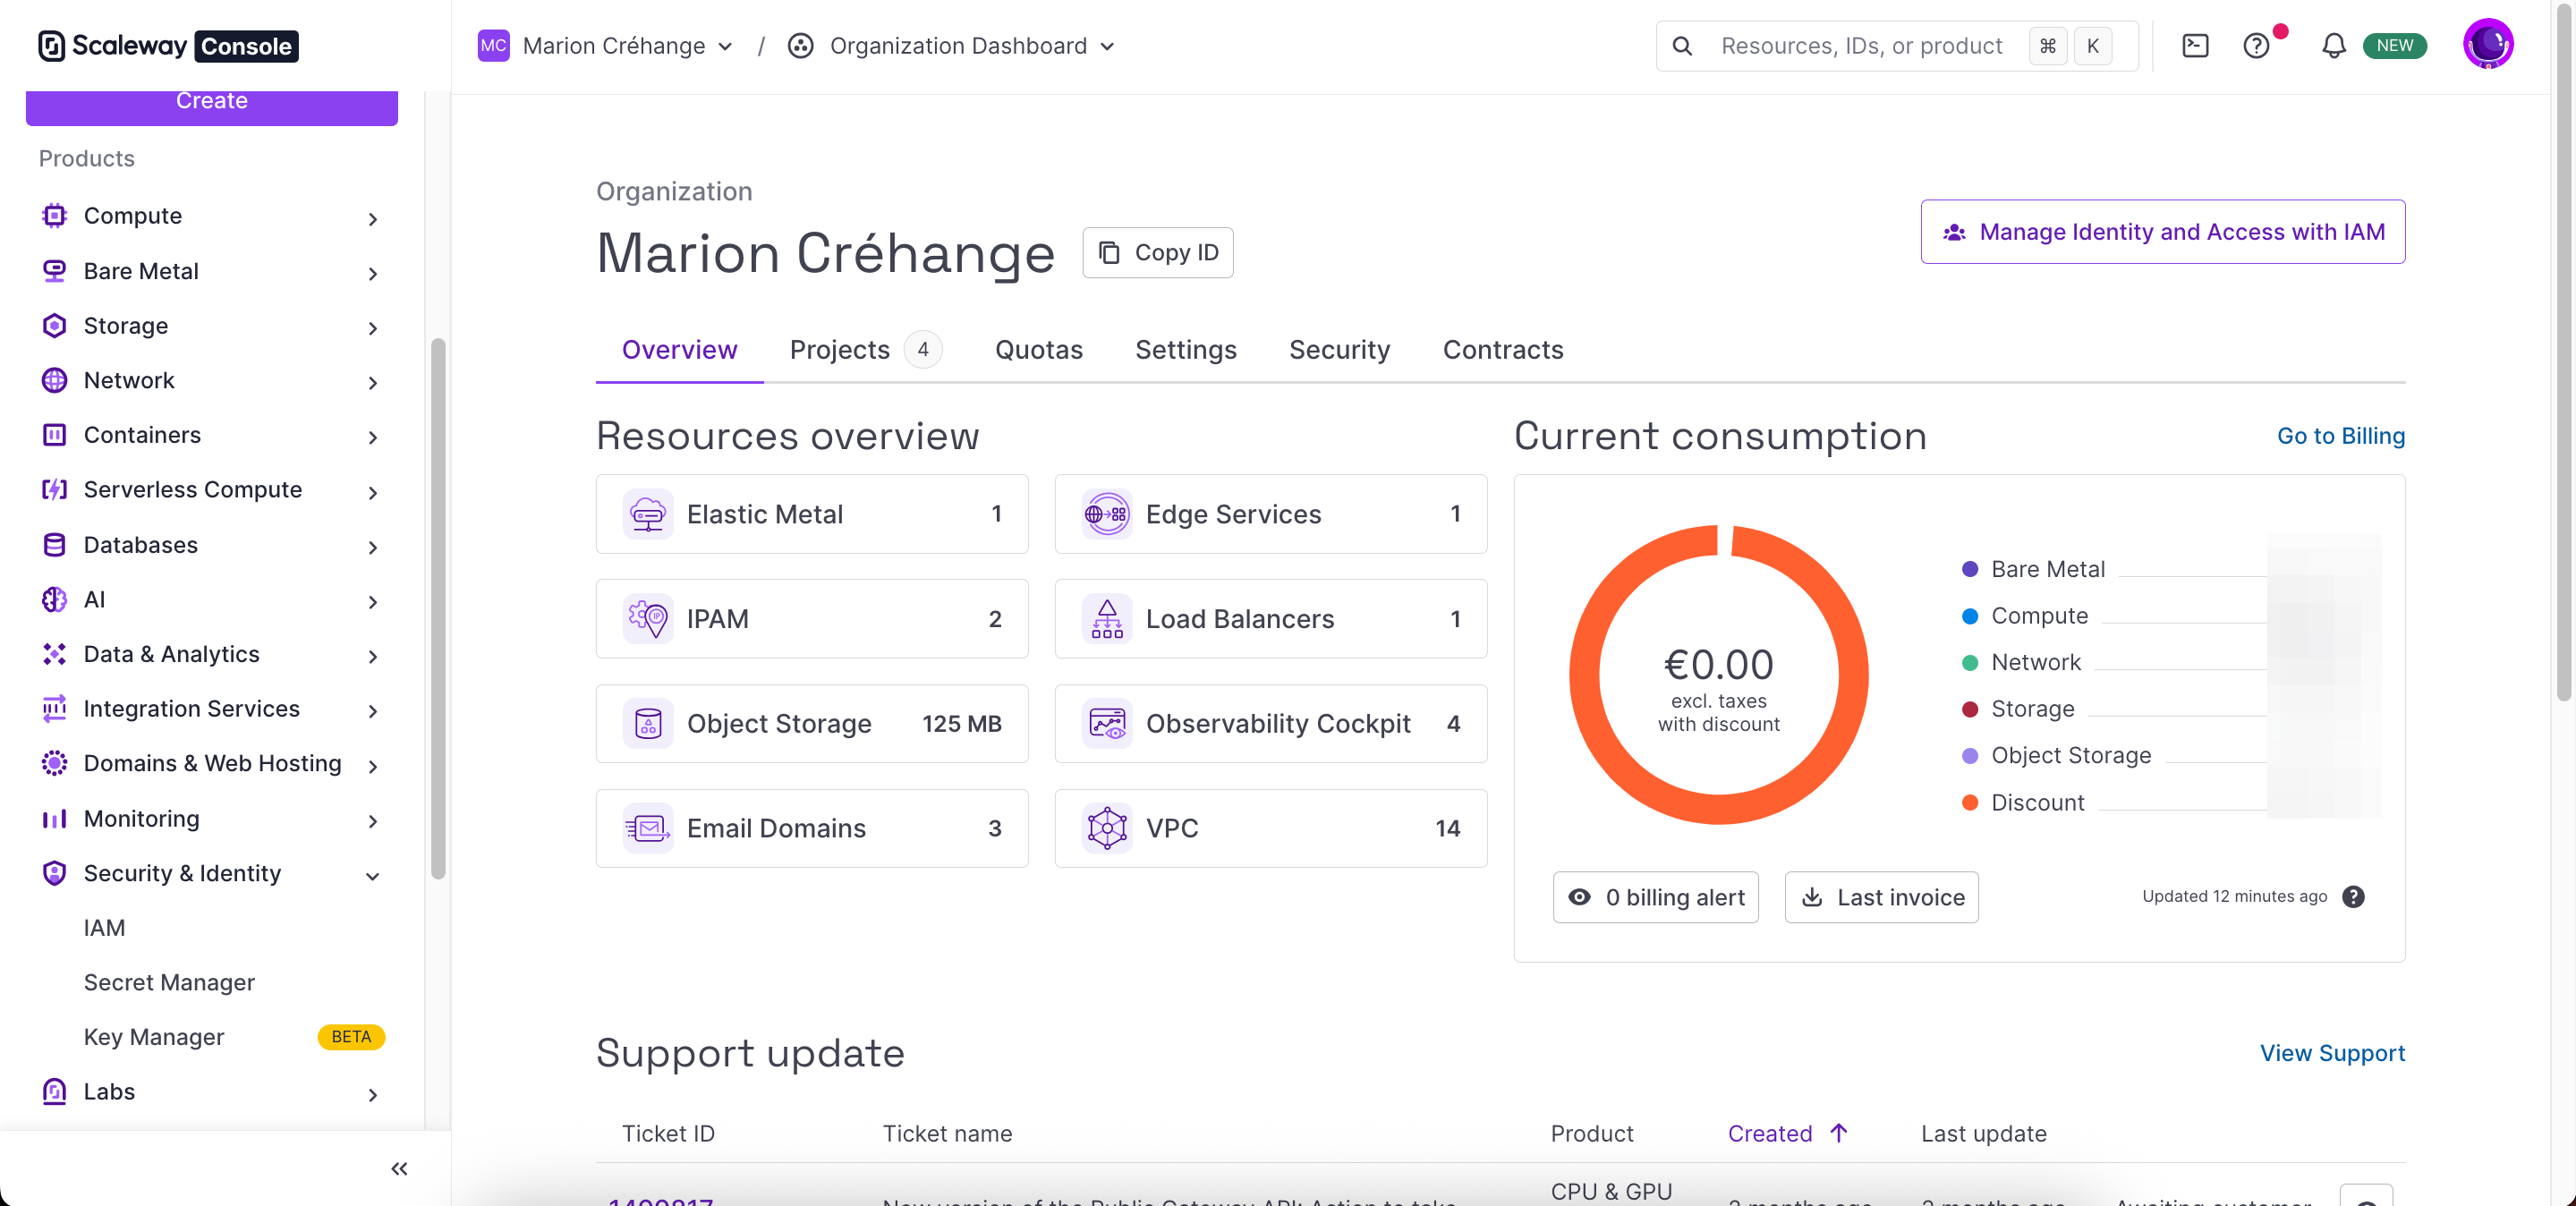Sort tickets by Created column
The image size is (2576, 1206).
pos(1787,1133)
